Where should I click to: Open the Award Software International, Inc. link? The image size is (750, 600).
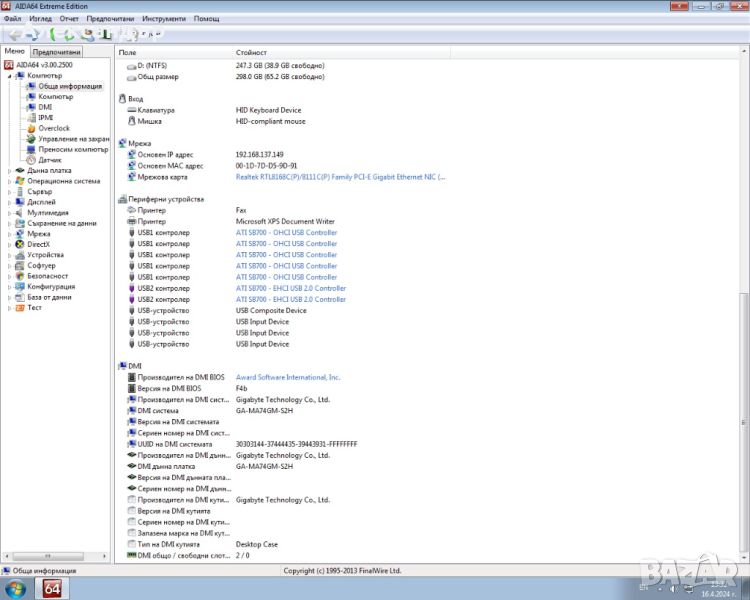pyautogui.click(x=288, y=377)
